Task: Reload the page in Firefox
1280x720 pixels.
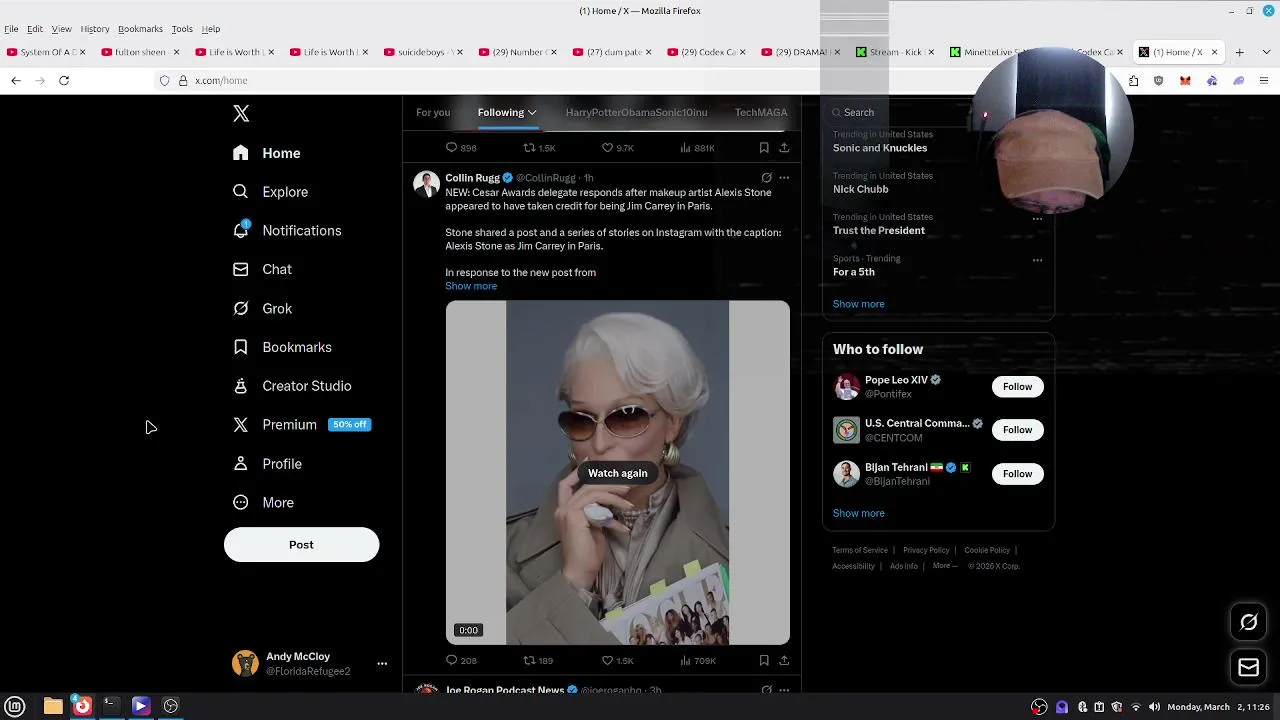Action: coord(64,80)
